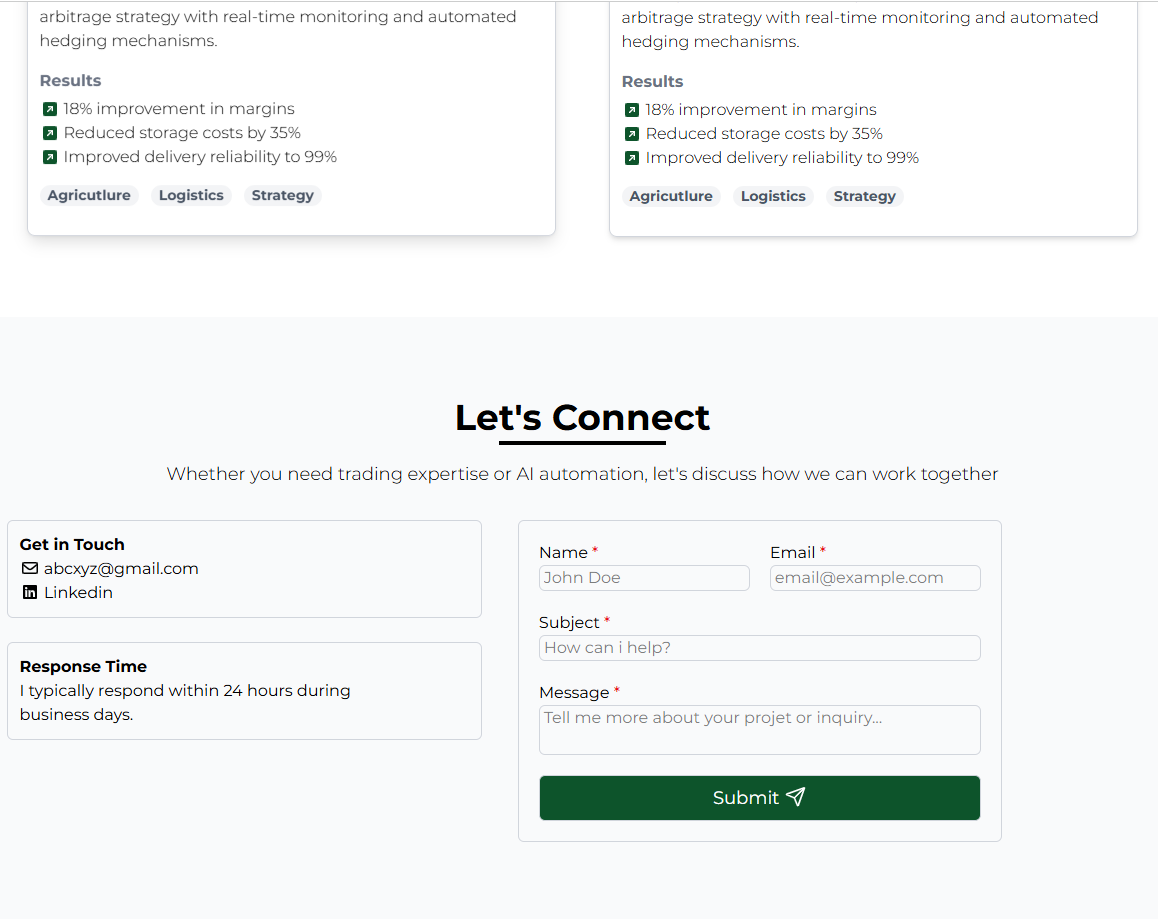Click inside the Message text area
Screen dimensions: 1158x919
760,730
